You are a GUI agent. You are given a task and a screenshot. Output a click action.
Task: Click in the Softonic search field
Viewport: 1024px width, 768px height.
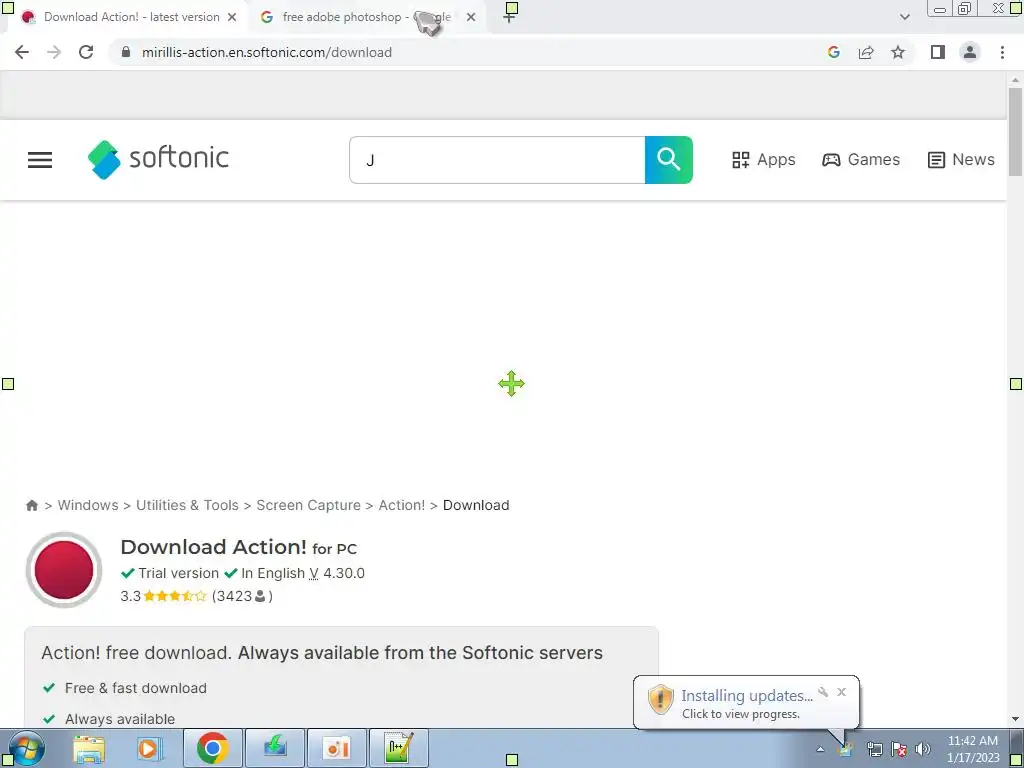tap(497, 160)
